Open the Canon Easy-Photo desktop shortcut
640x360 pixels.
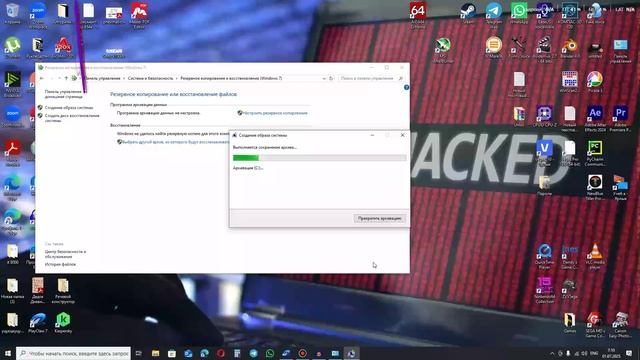click(x=620, y=325)
